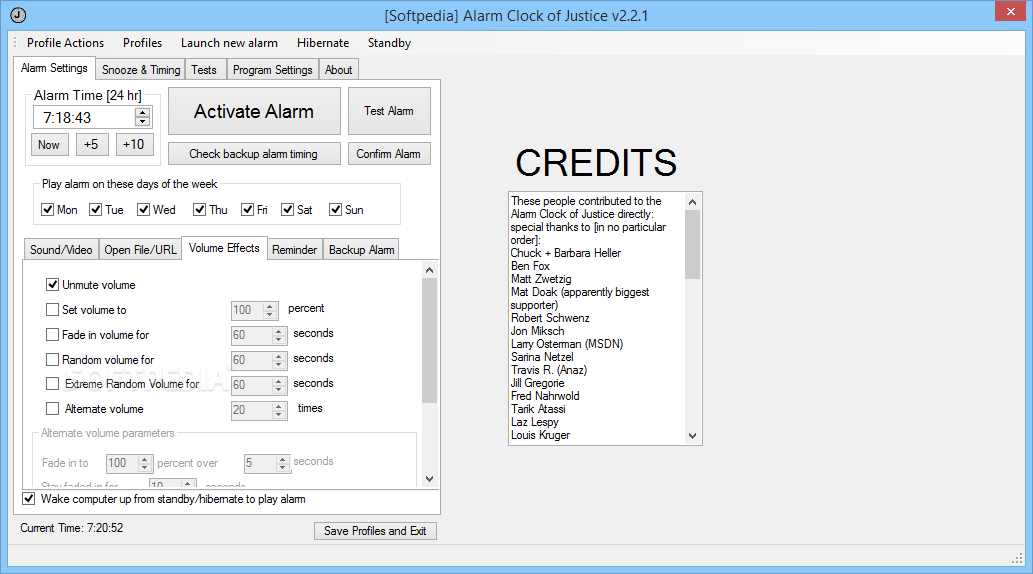Add five minutes with the +5 button

point(92,144)
